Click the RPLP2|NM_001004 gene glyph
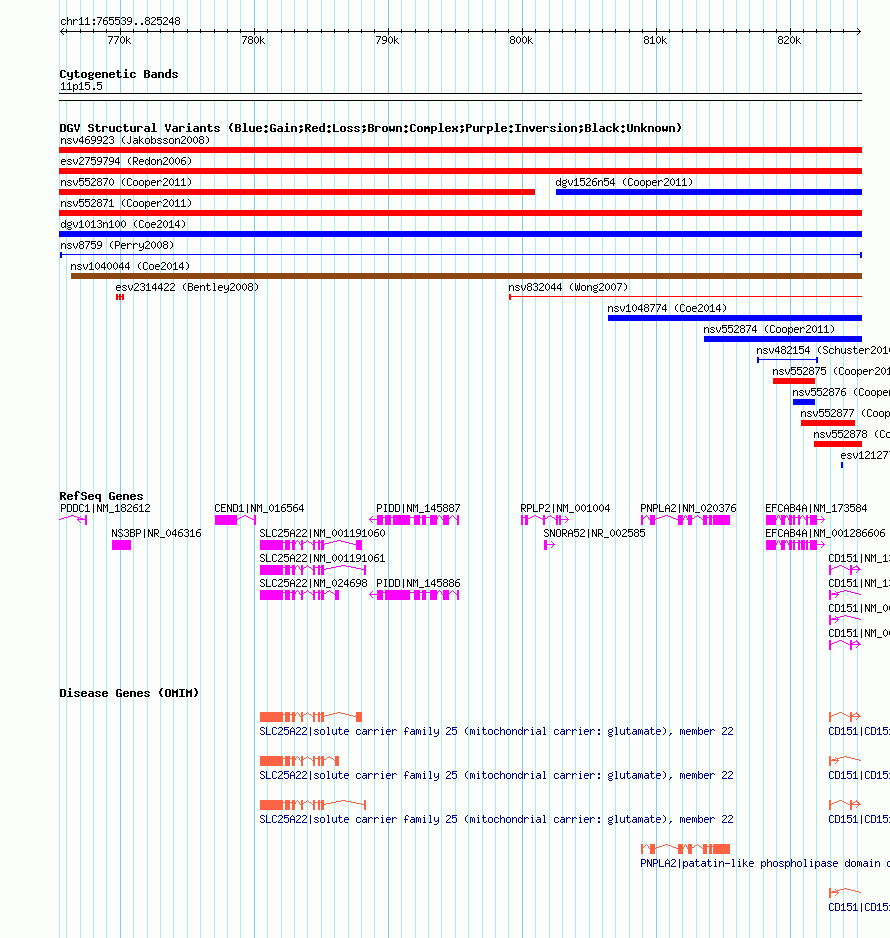890x938 pixels. 544,520
